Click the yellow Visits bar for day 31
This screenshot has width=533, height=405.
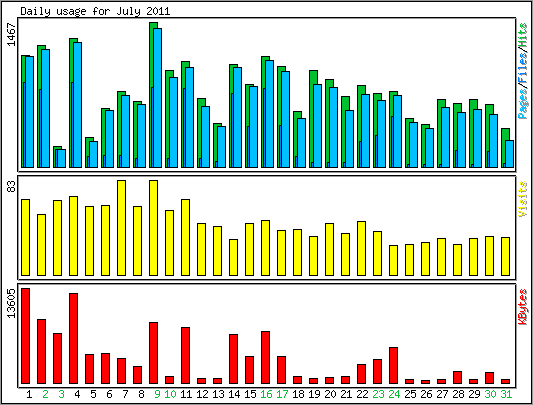[505, 256]
